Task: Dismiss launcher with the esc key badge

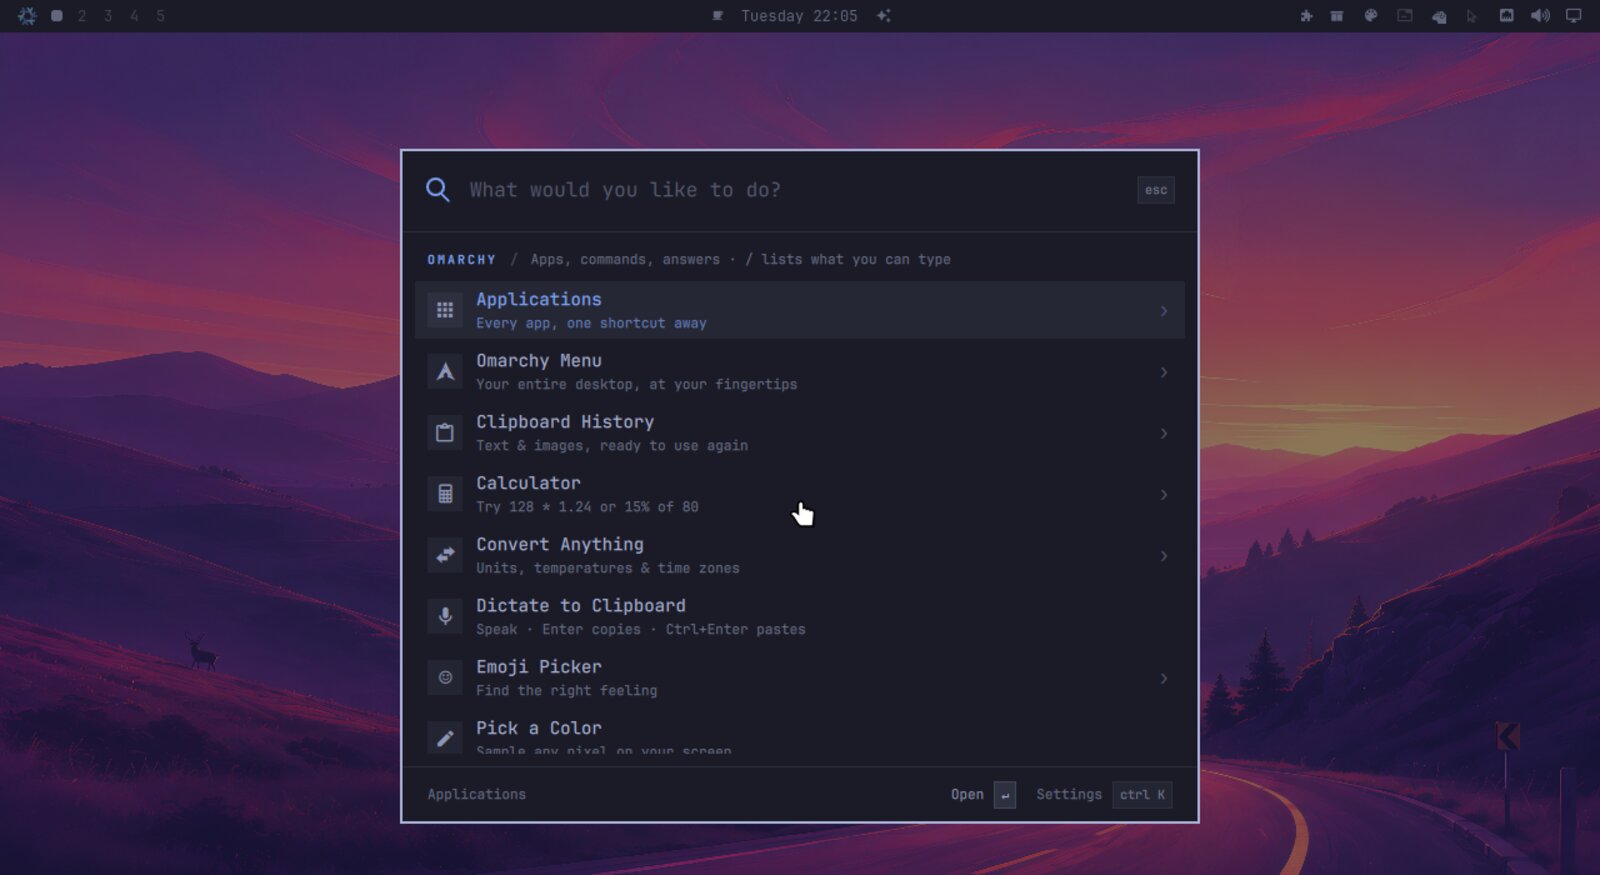Action: point(1155,190)
